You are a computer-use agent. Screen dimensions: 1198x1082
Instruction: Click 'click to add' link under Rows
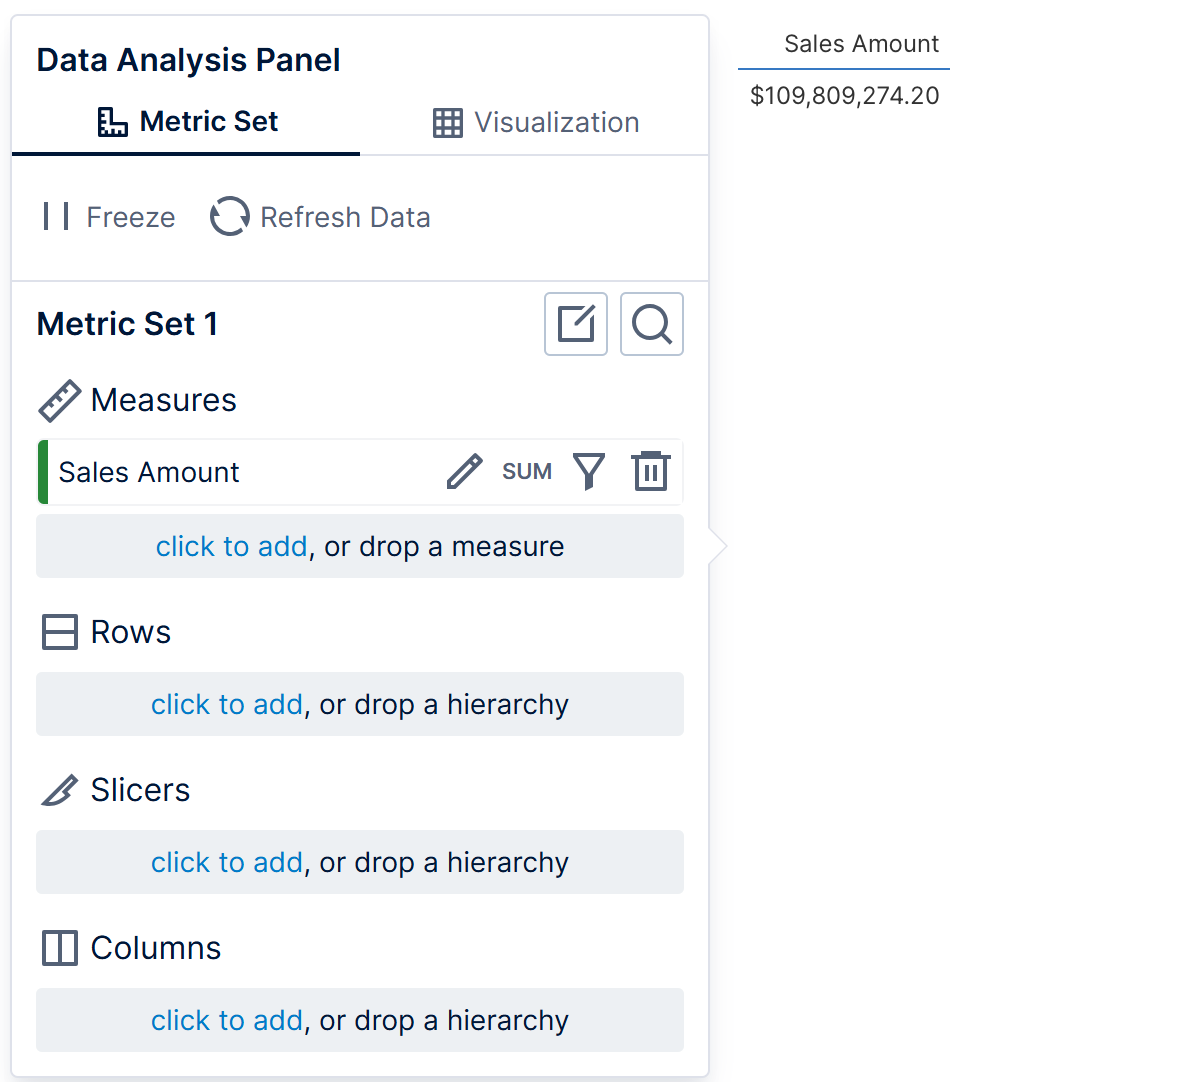[227, 705]
